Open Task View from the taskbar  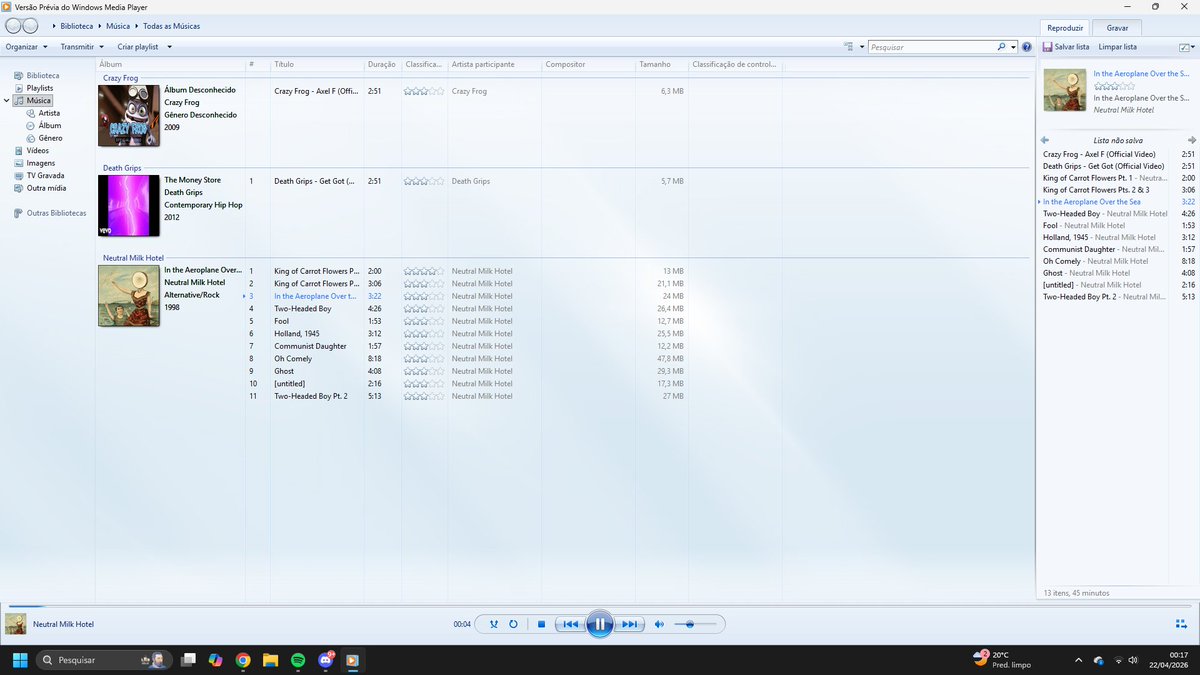pos(188,660)
